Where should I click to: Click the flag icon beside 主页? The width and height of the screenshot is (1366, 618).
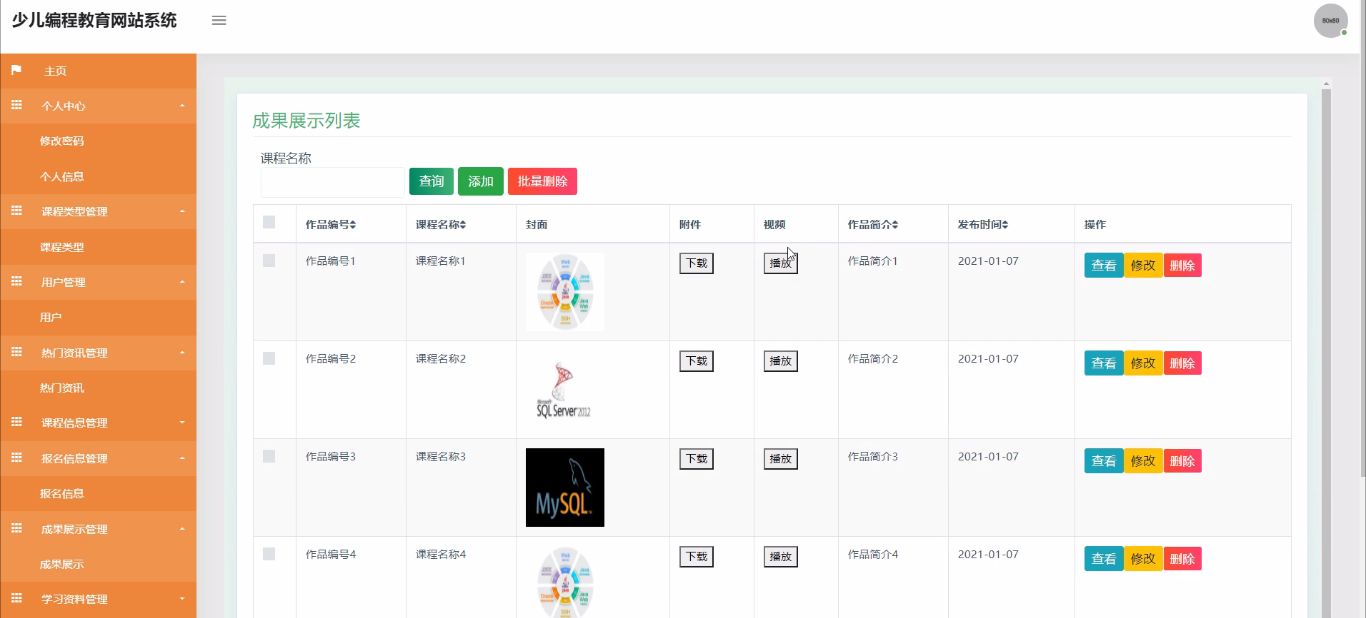[x=16, y=70]
